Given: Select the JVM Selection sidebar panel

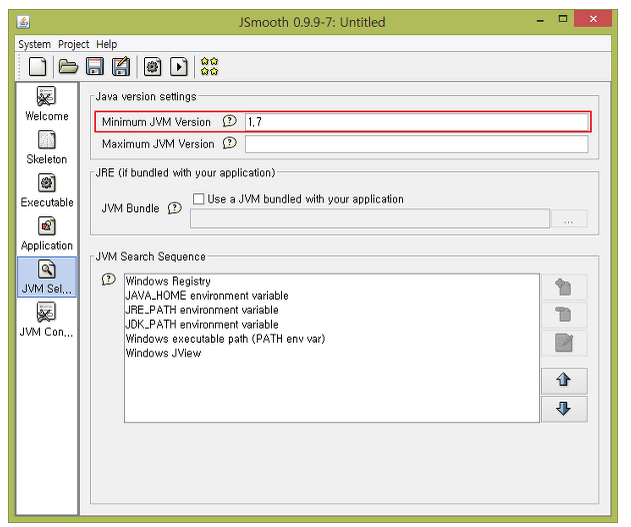Looking at the screenshot, I should 47,277.
